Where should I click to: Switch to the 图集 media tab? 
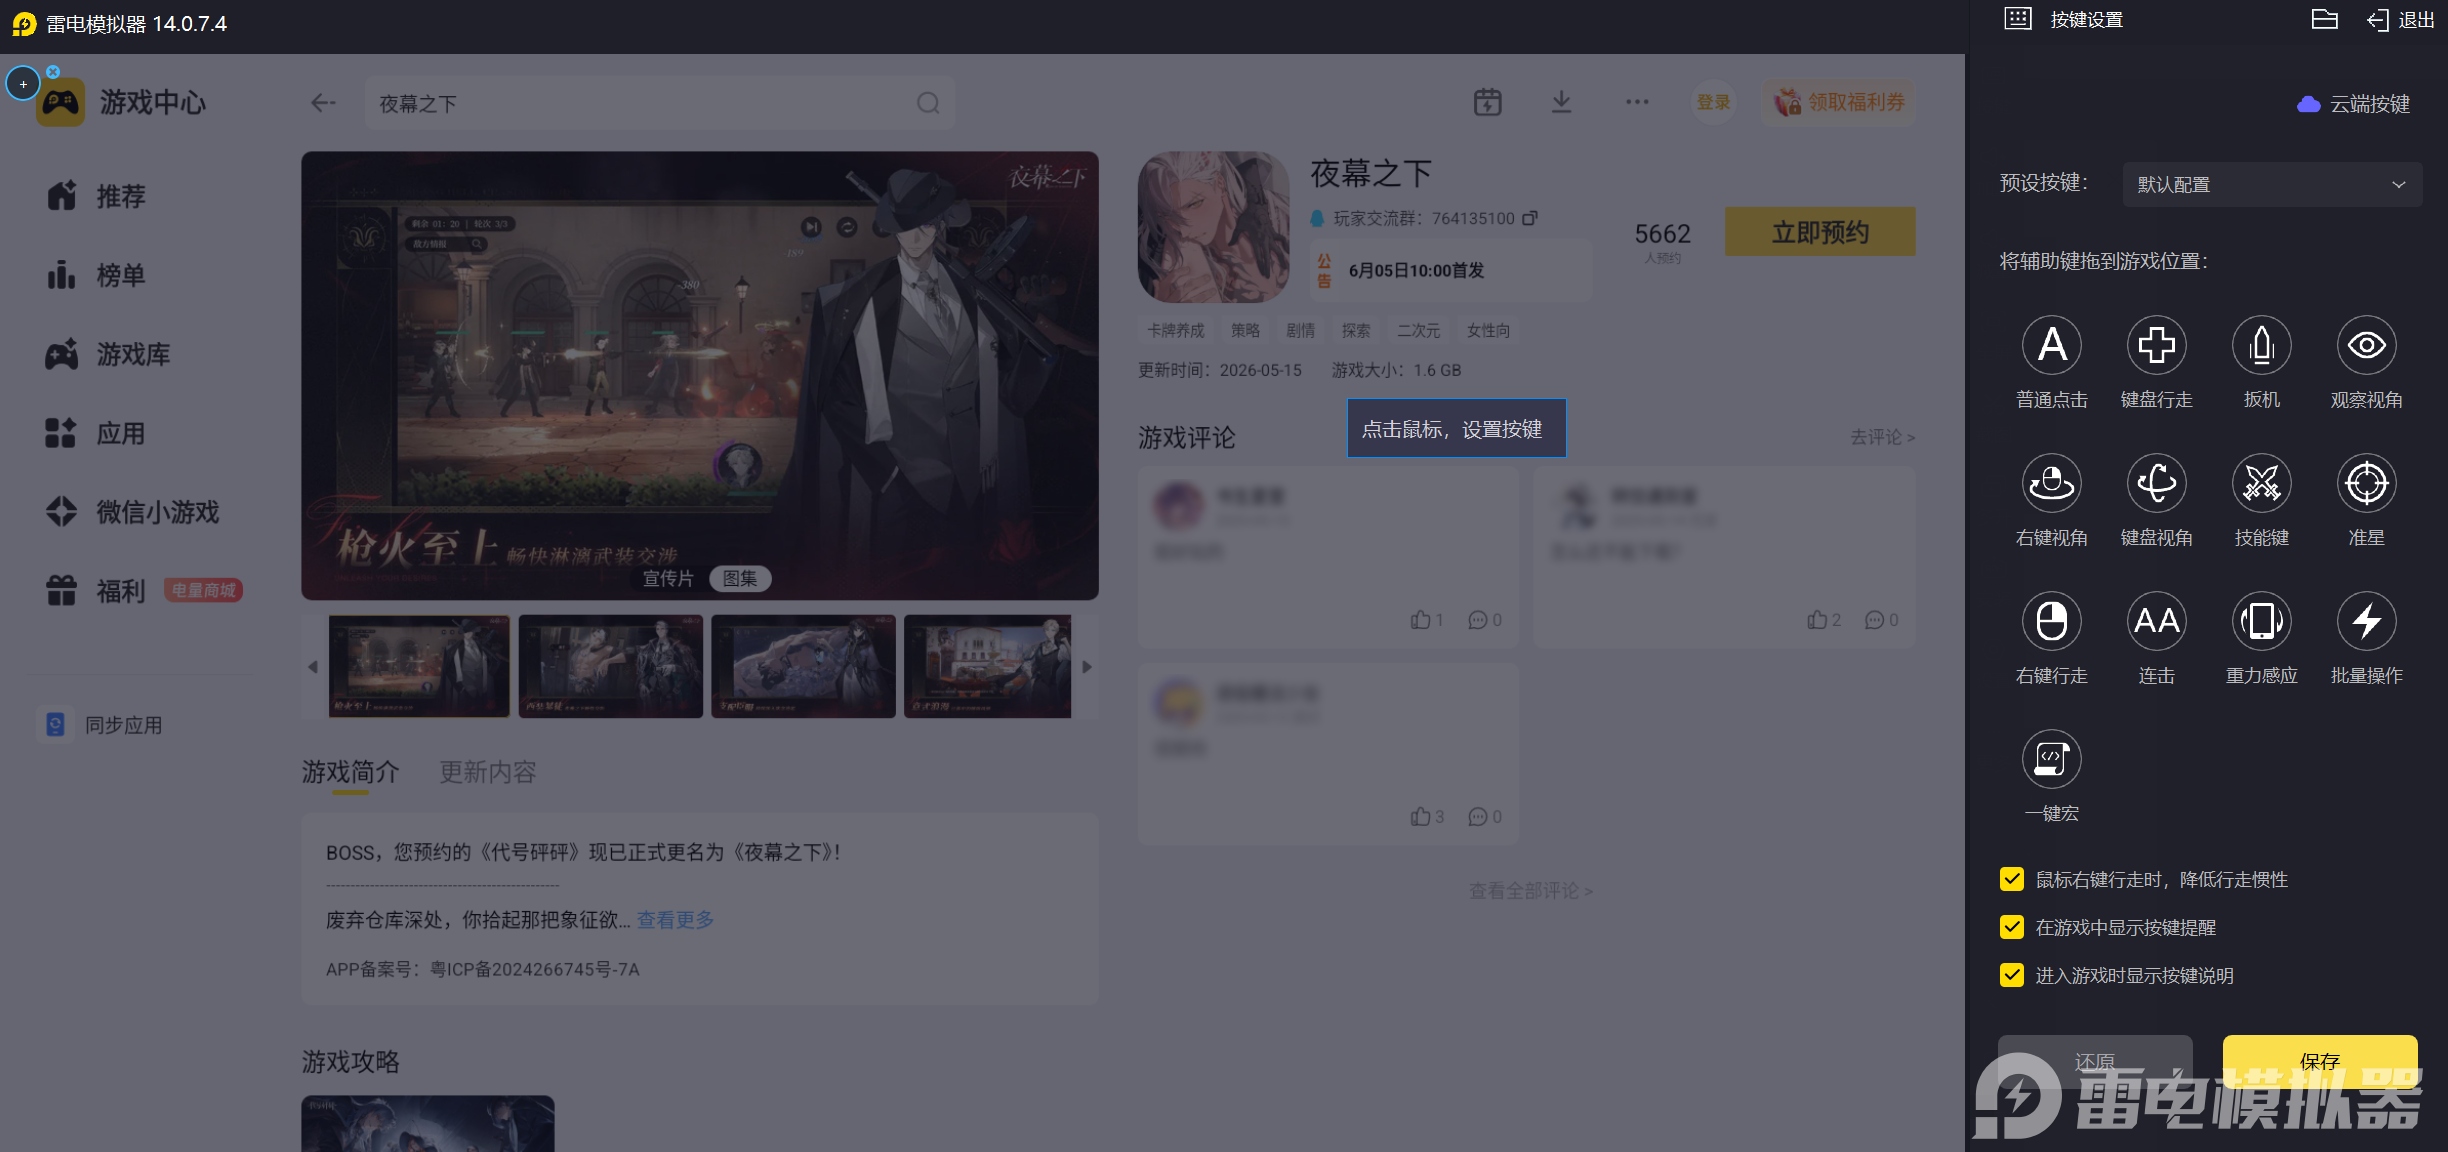pyautogui.click(x=740, y=578)
